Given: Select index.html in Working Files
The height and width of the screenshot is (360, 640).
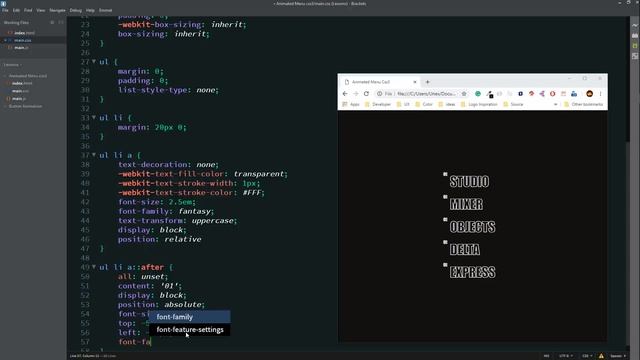Looking at the screenshot, I should point(24,33).
